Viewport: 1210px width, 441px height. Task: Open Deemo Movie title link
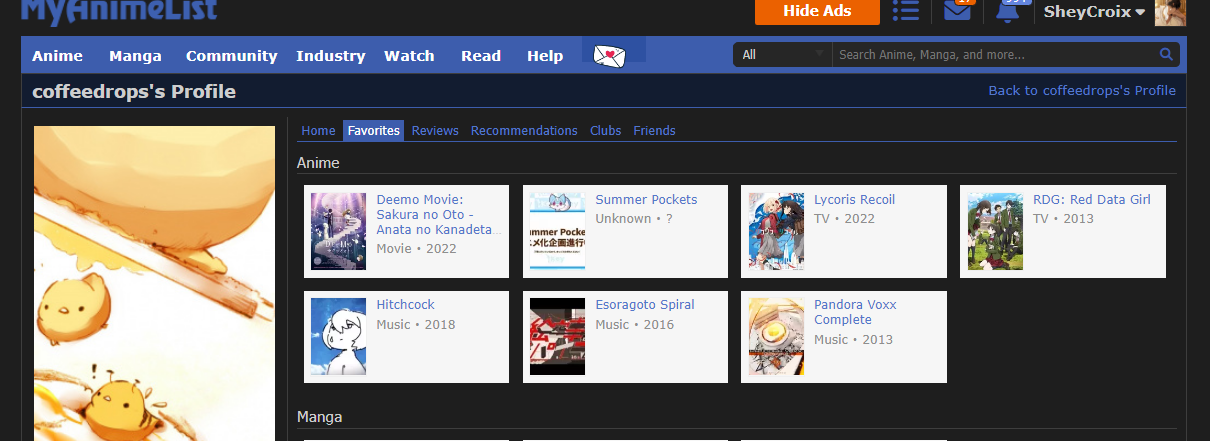click(436, 215)
